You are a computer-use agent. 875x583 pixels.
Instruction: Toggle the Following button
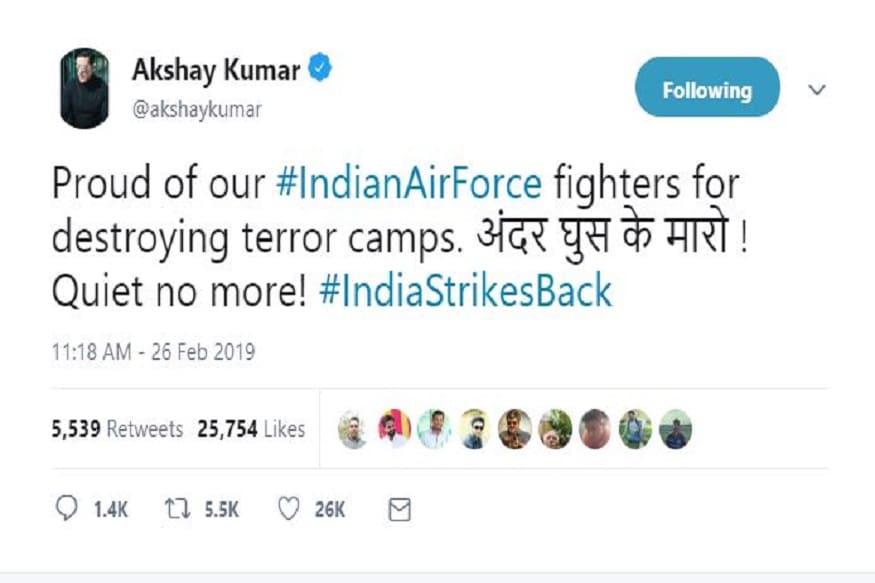707,87
